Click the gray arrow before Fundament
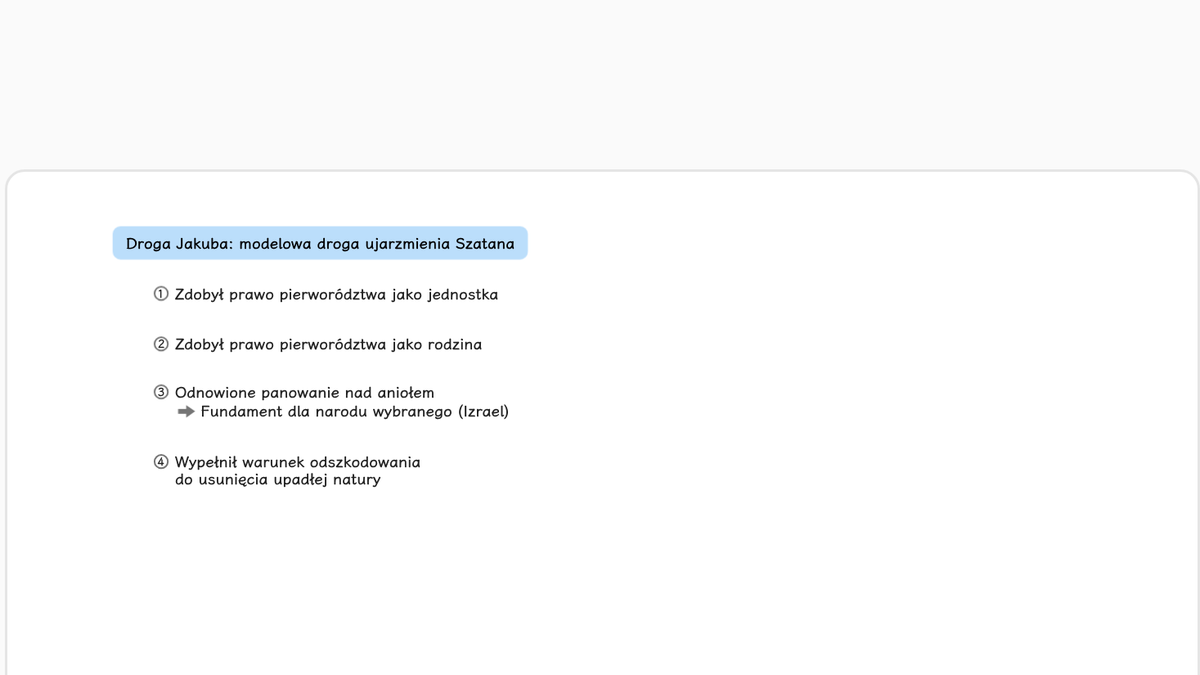1200x675 pixels. (185, 412)
